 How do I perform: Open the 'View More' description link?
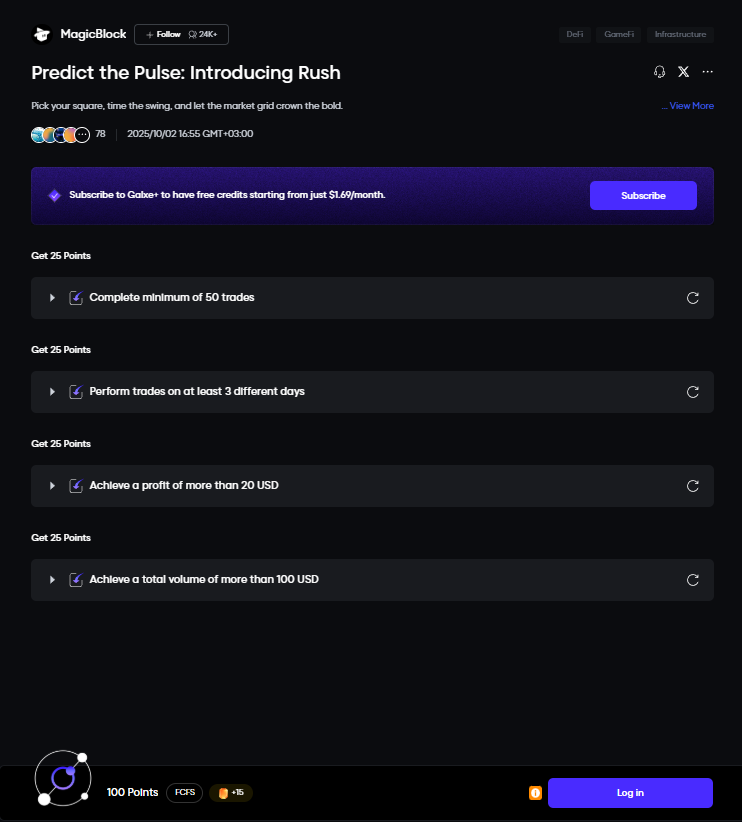pos(688,106)
